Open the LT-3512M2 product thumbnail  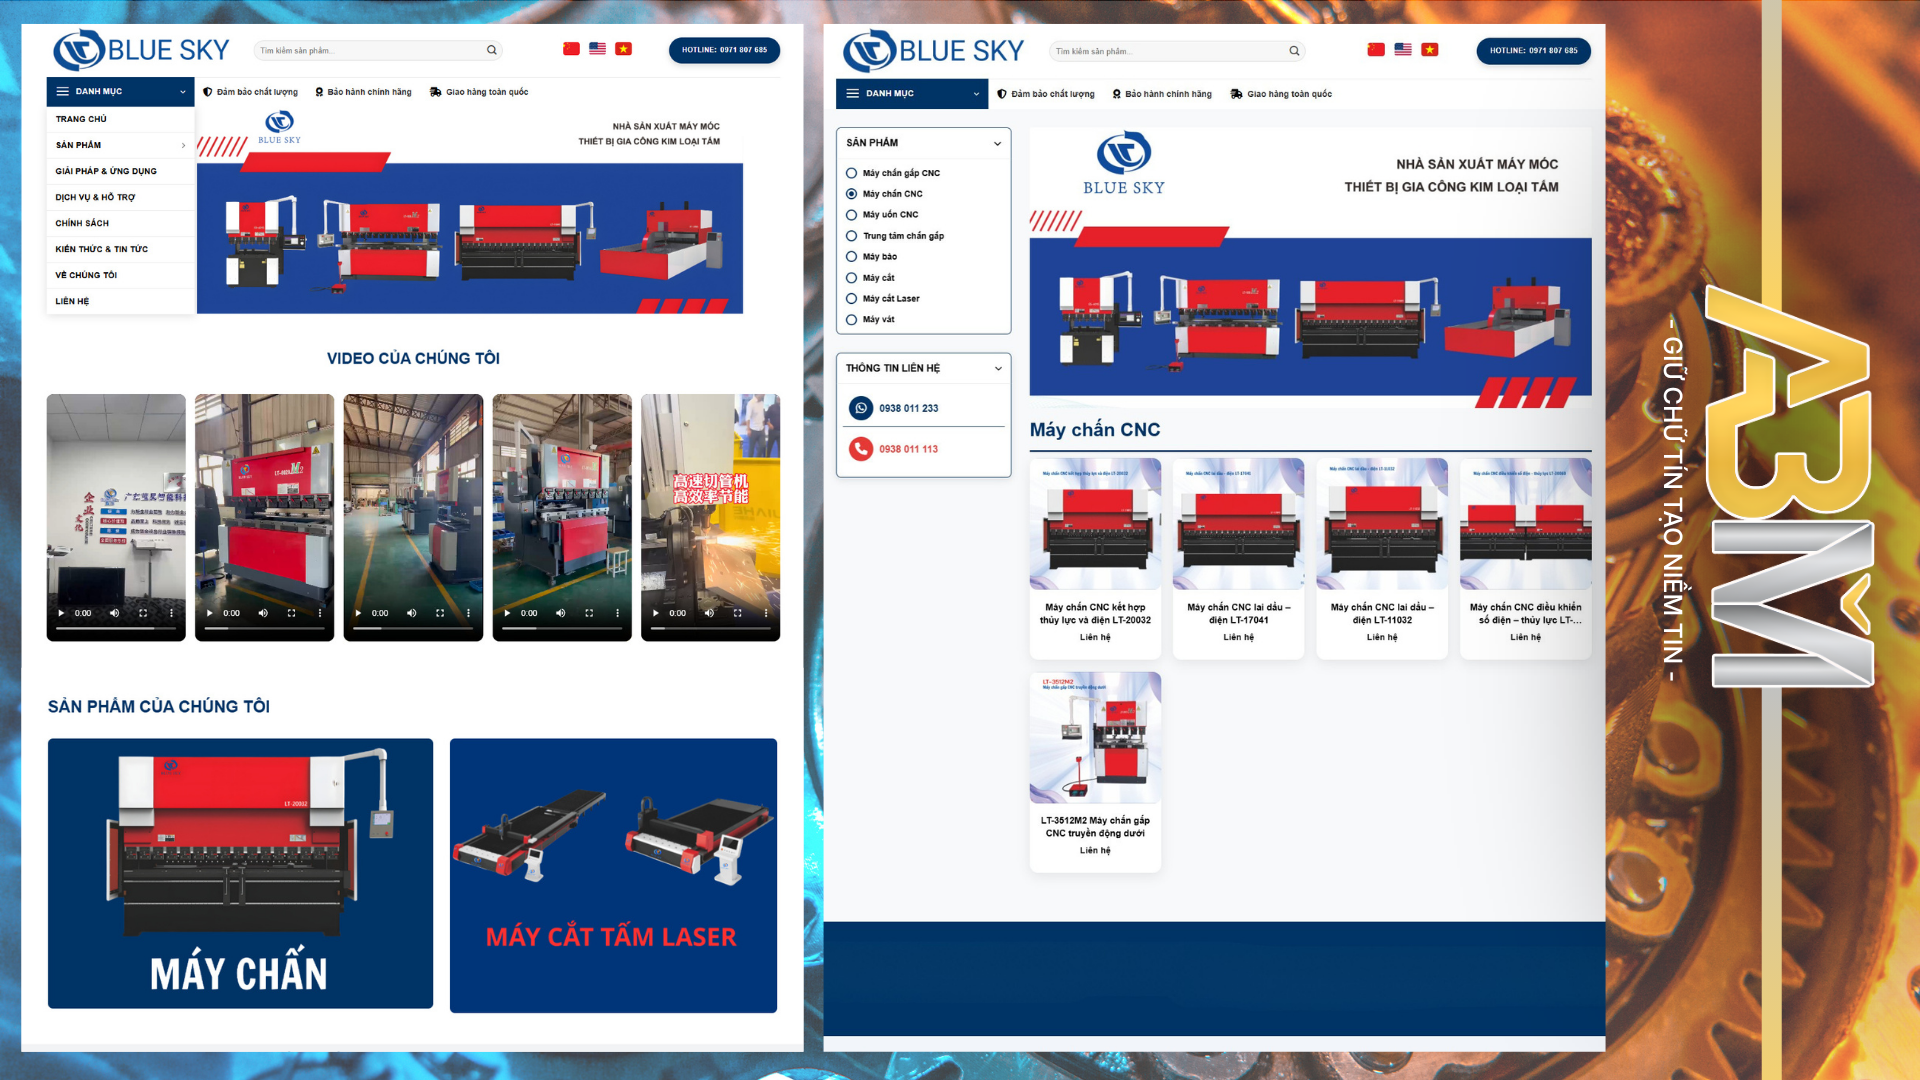pyautogui.click(x=1095, y=737)
